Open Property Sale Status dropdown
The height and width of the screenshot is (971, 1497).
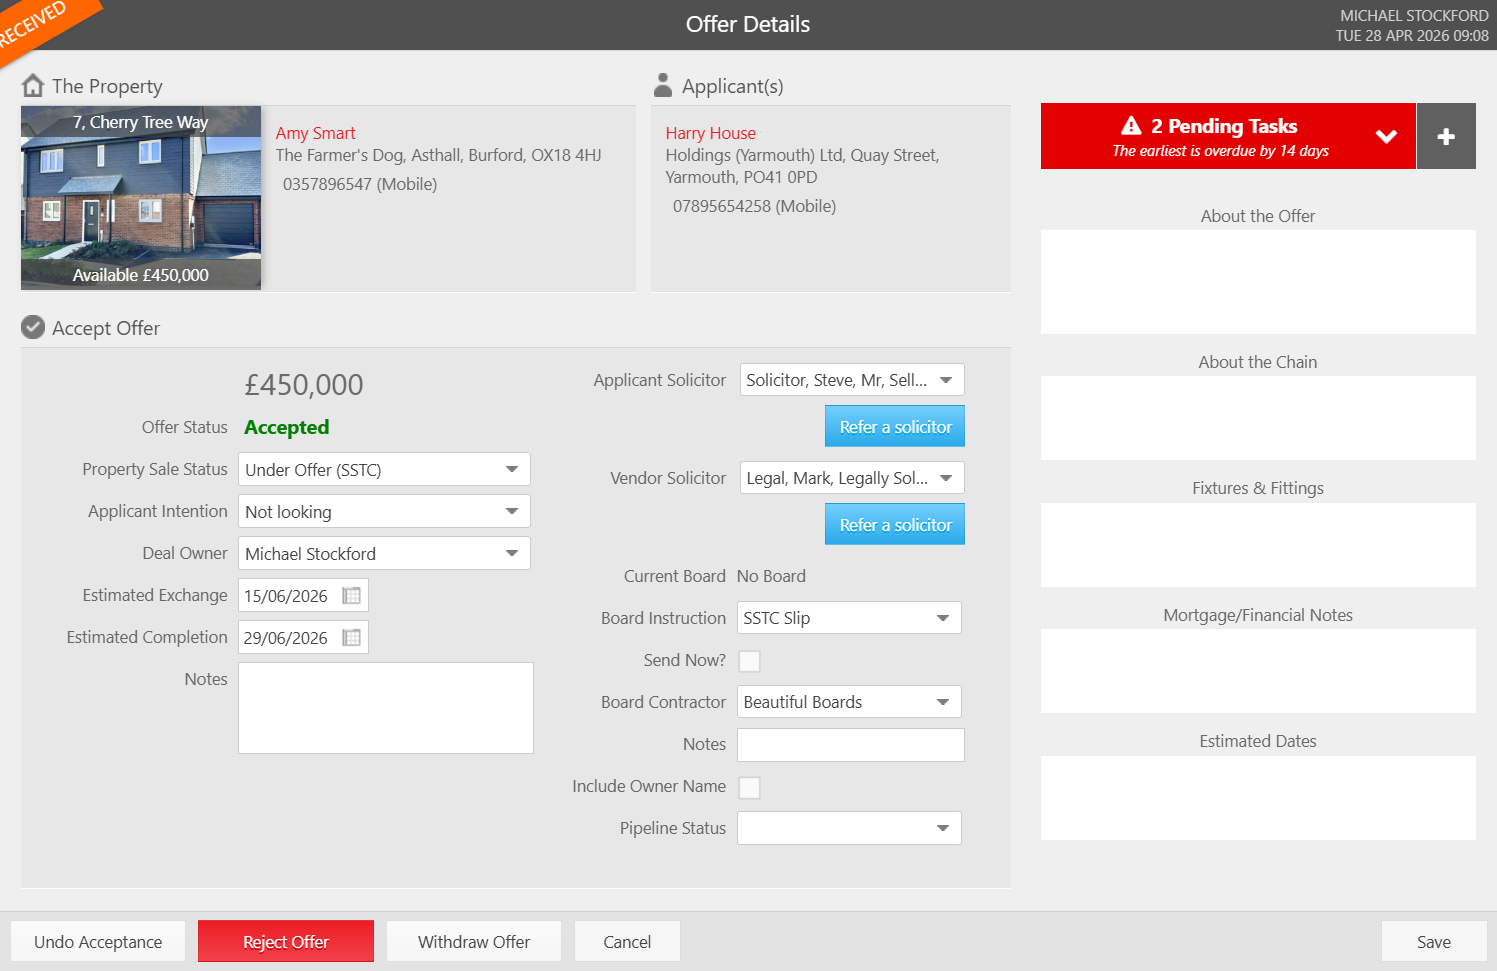click(x=384, y=470)
